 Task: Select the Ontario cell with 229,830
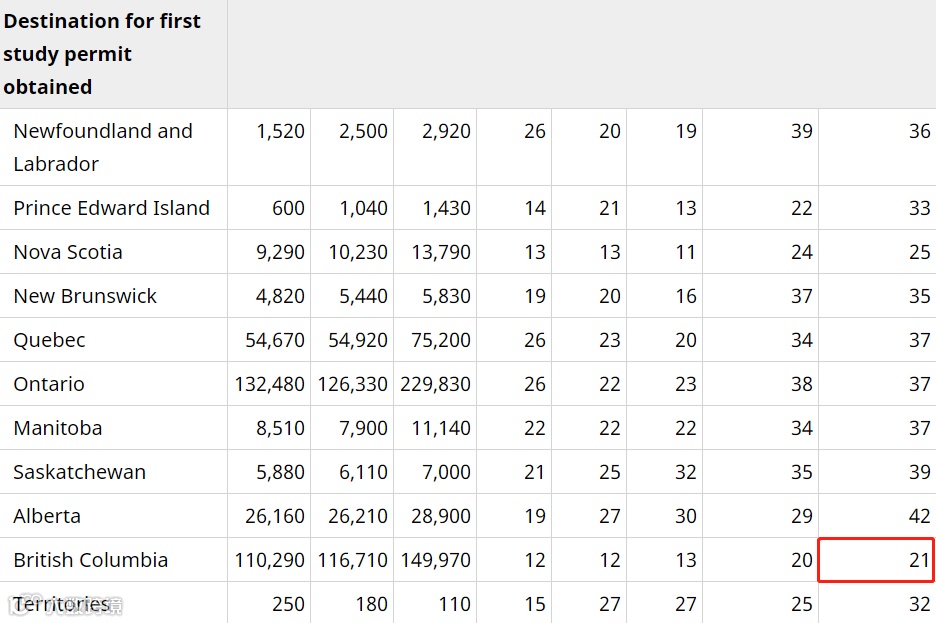[435, 384]
